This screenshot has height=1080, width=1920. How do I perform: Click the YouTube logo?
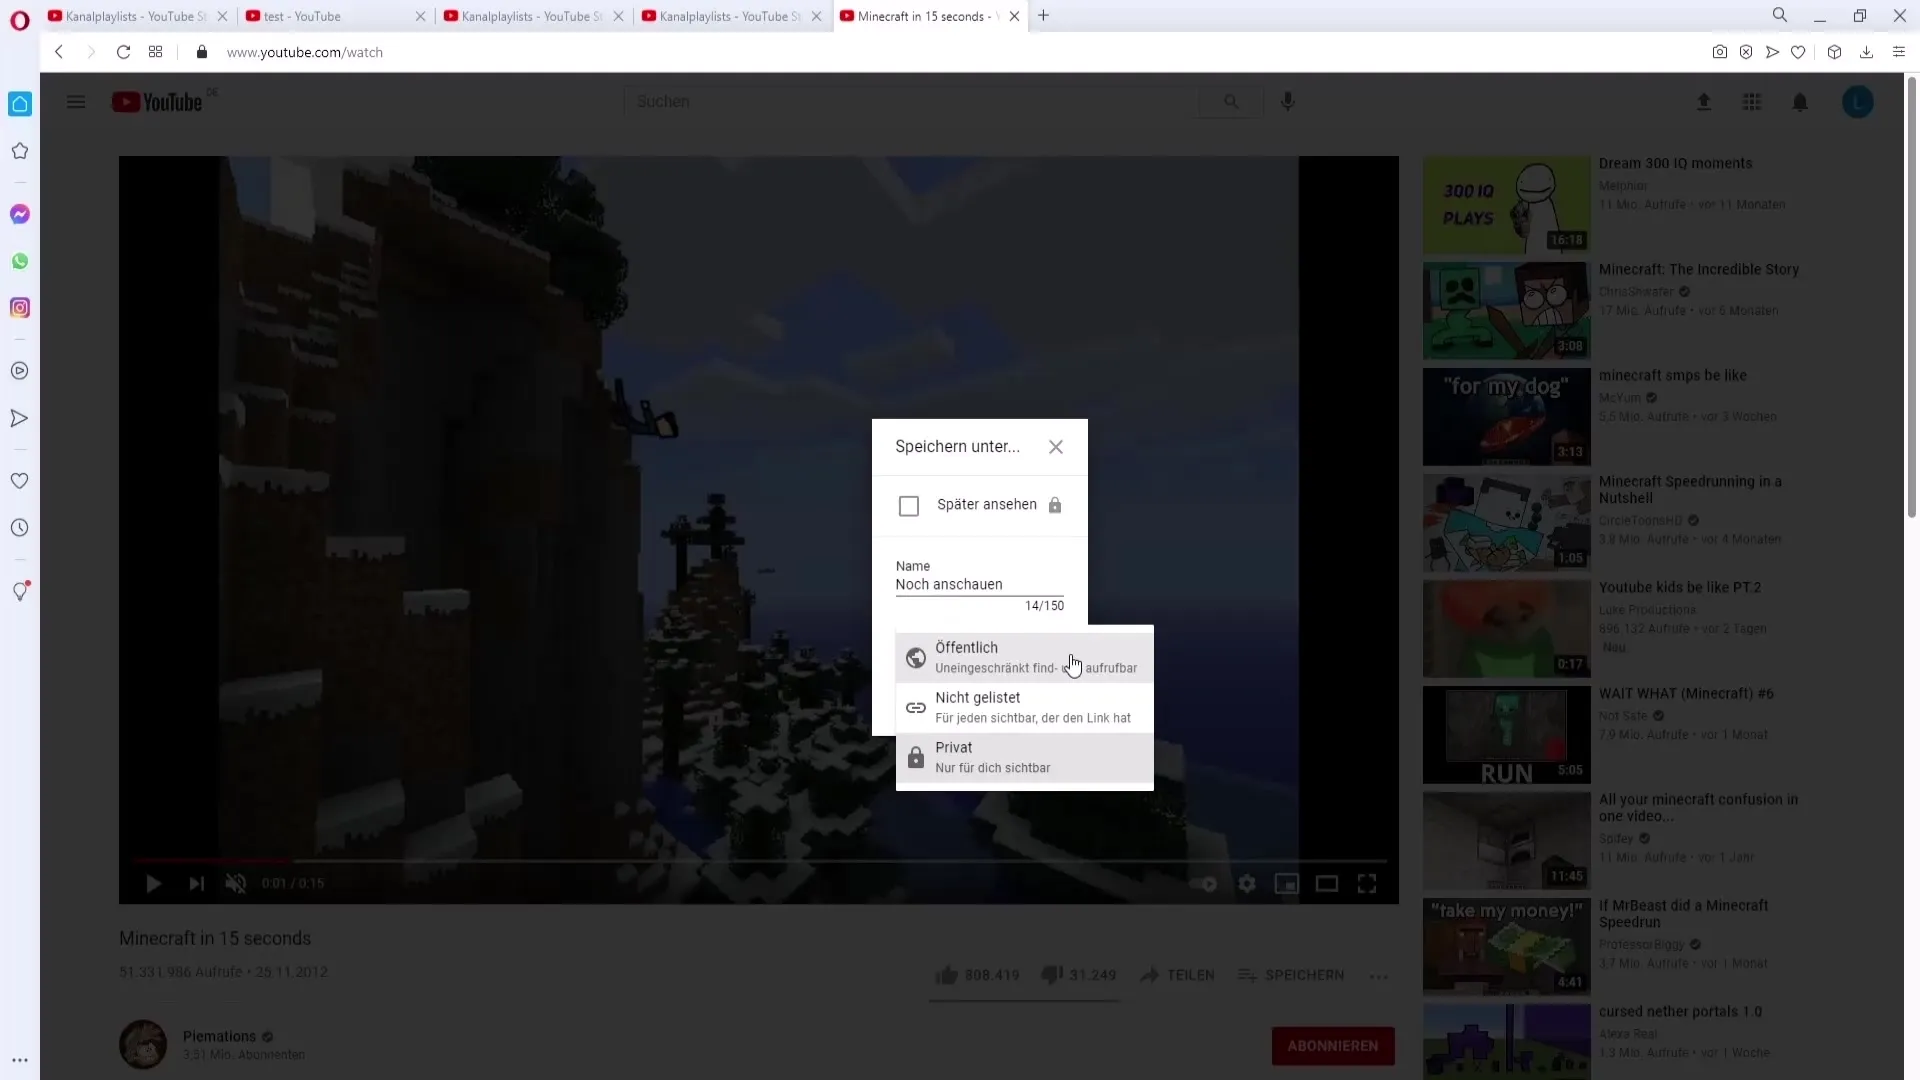coord(158,102)
